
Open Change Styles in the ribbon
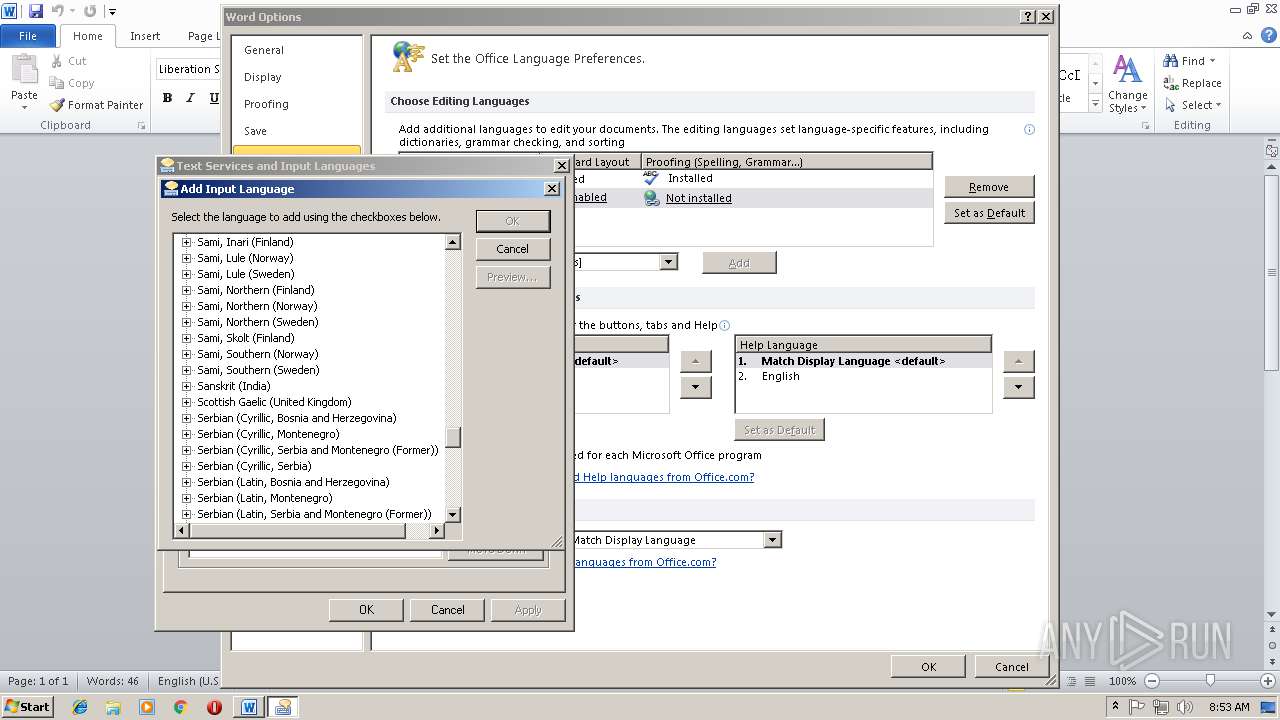coord(1127,84)
